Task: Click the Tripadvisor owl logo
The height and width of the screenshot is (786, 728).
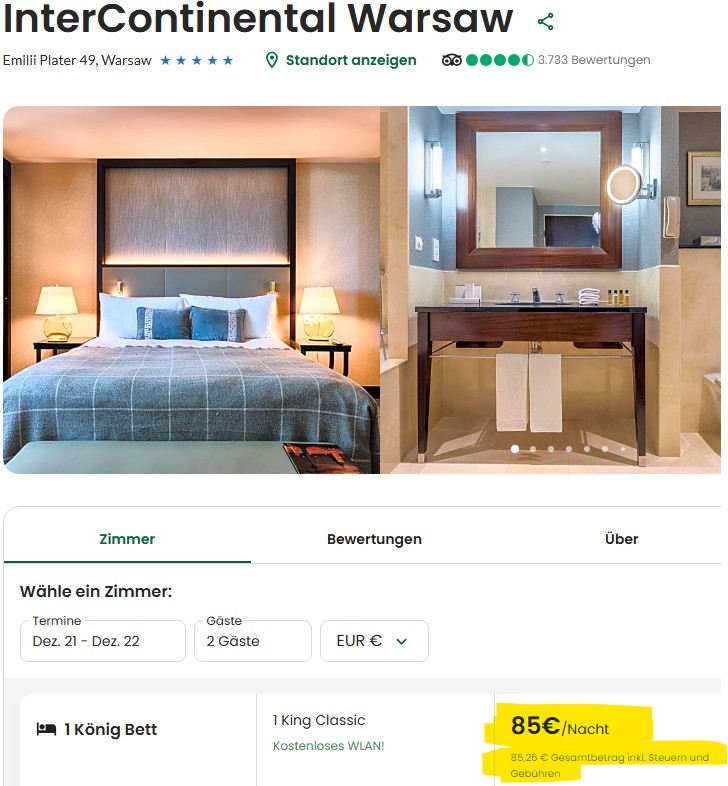Action: (452, 60)
